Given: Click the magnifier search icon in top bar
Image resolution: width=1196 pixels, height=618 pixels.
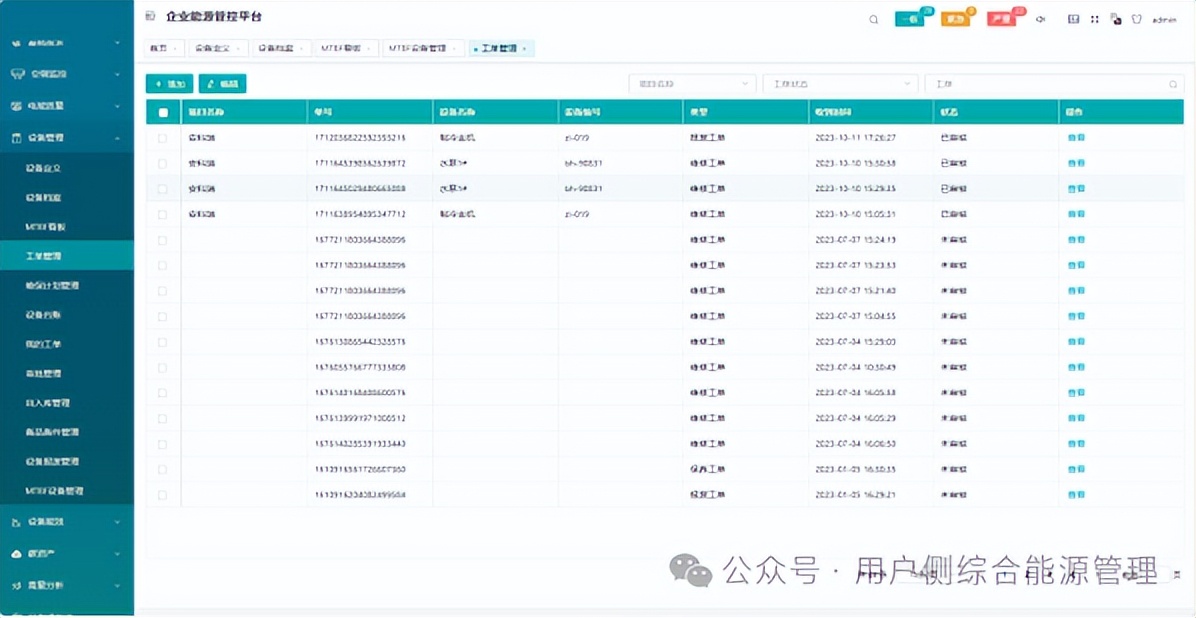Looking at the screenshot, I should coord(873,20).
